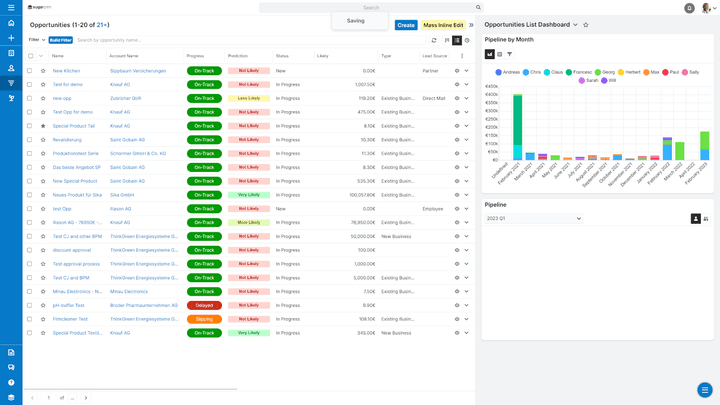Favorite the Opportunities List Dashboard star
This screenshot has height=405, width=720.
(x=586, y=24)
